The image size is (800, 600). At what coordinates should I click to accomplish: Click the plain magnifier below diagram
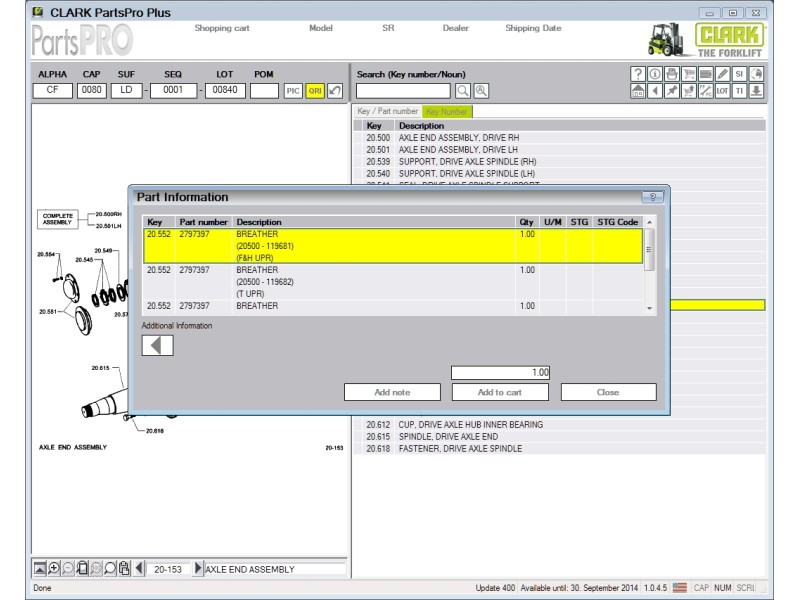pos(110,568)
